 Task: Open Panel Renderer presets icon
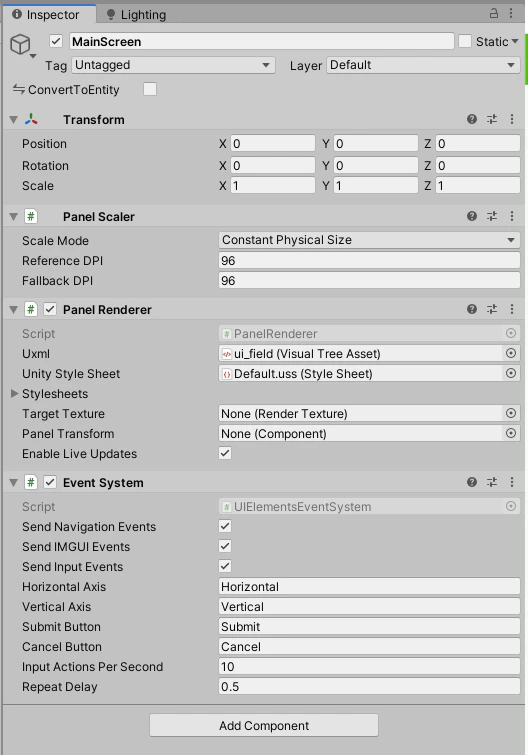[492, 309]
